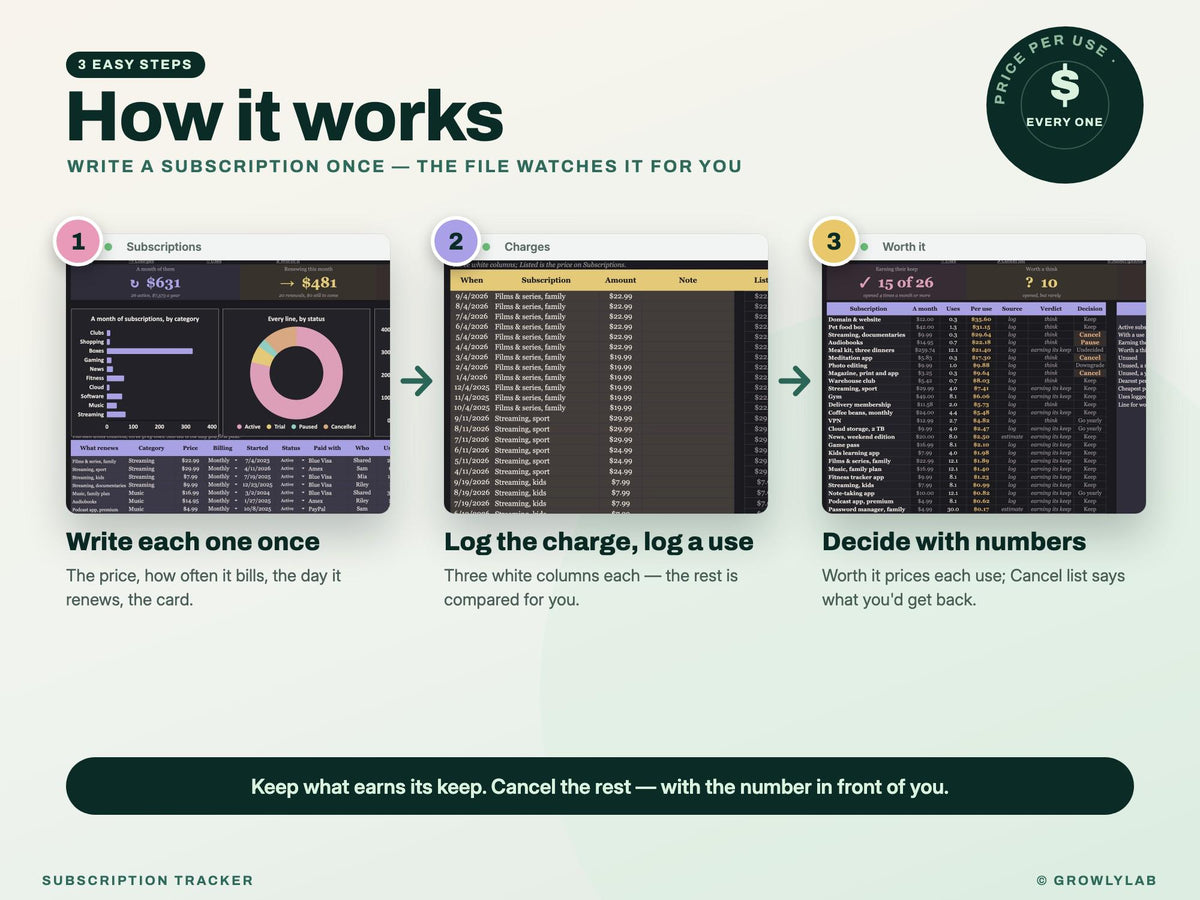
Task: Click the $16.99 price for Music, family plan
Action: coord(190,493)
